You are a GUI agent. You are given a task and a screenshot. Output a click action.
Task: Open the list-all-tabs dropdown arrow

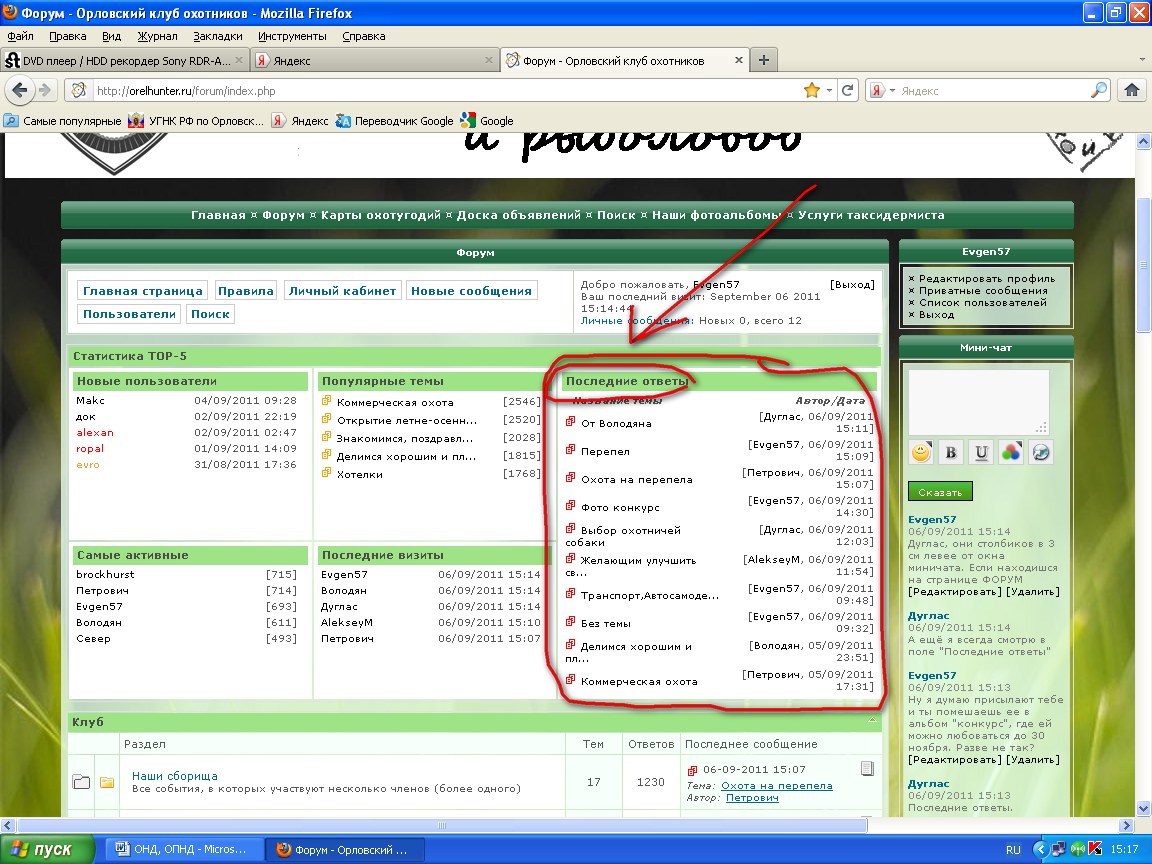tap(1142, 60)
